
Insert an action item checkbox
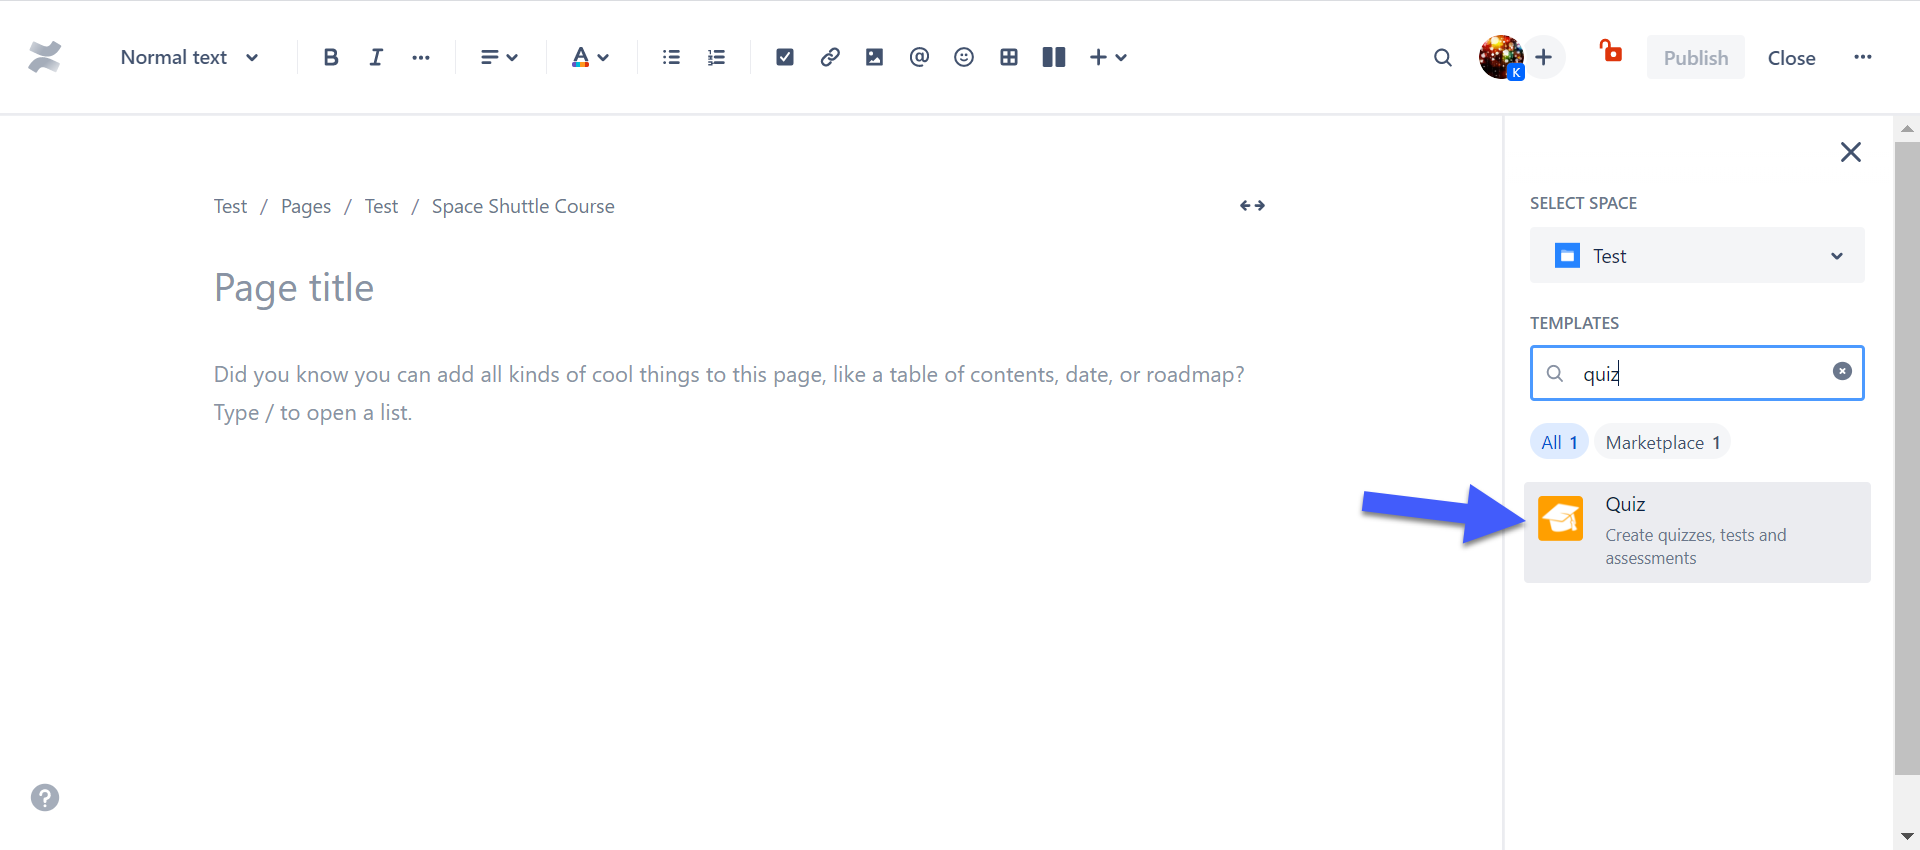pos(785,58)
